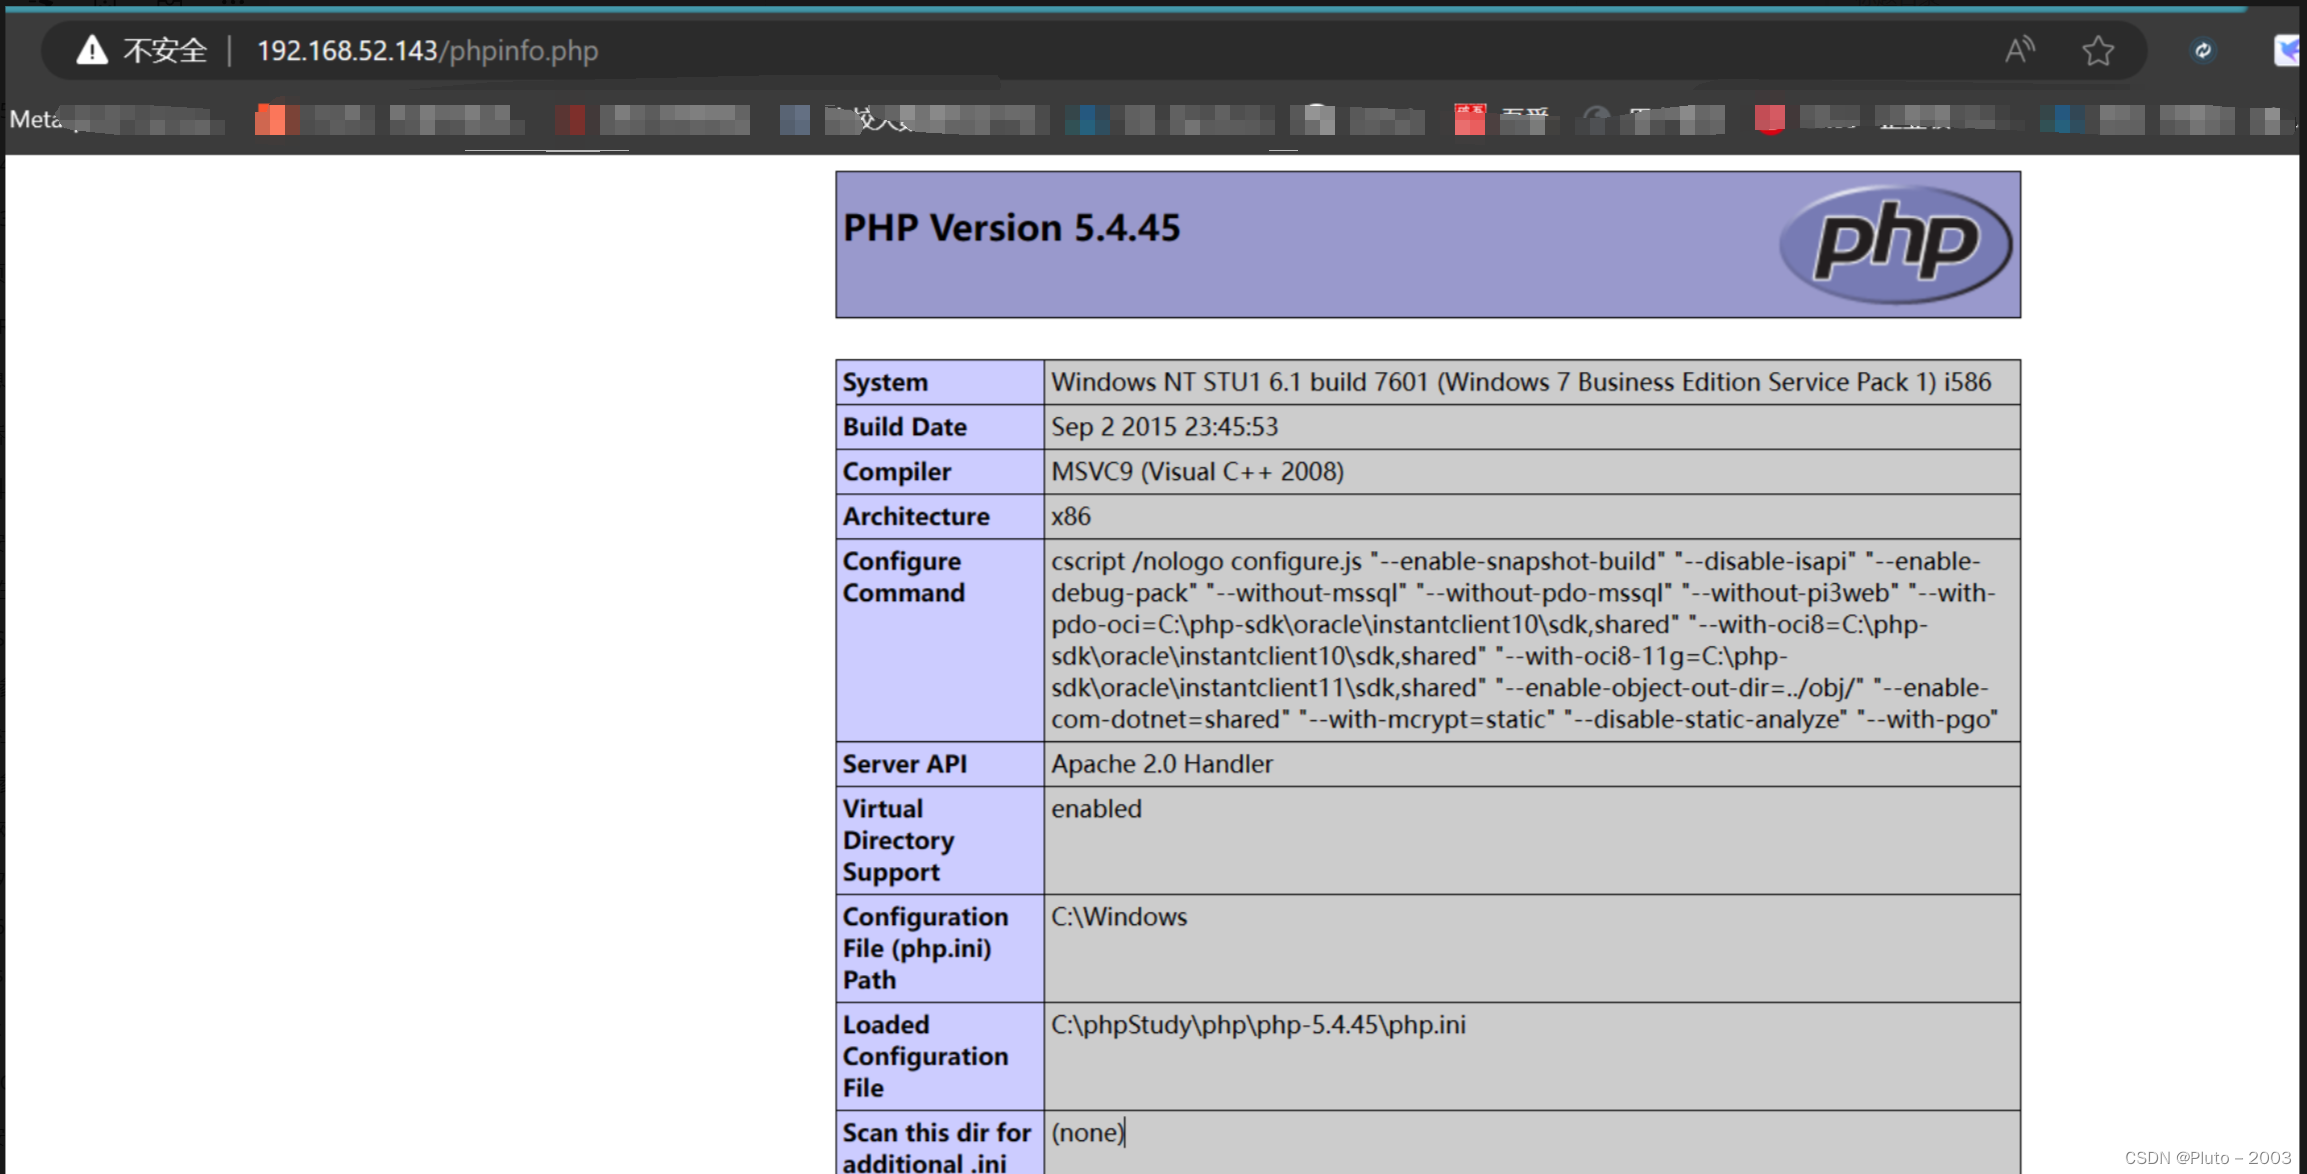2307x1174 pixels.
Task: Select the Configure Command label cell
Action: coord(940,640)
